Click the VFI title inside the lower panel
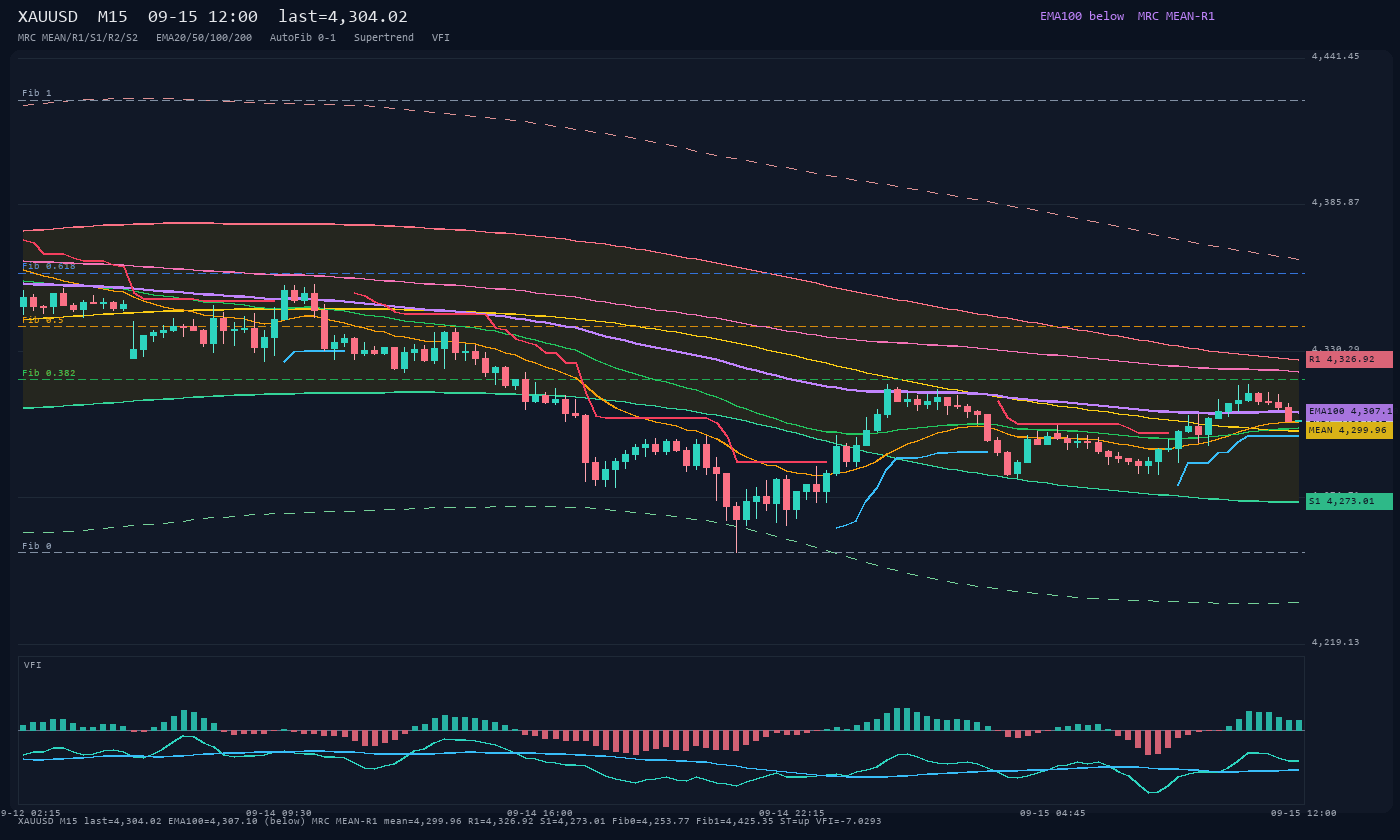This screenshot has width=1400, height=840. click(33, 665)
